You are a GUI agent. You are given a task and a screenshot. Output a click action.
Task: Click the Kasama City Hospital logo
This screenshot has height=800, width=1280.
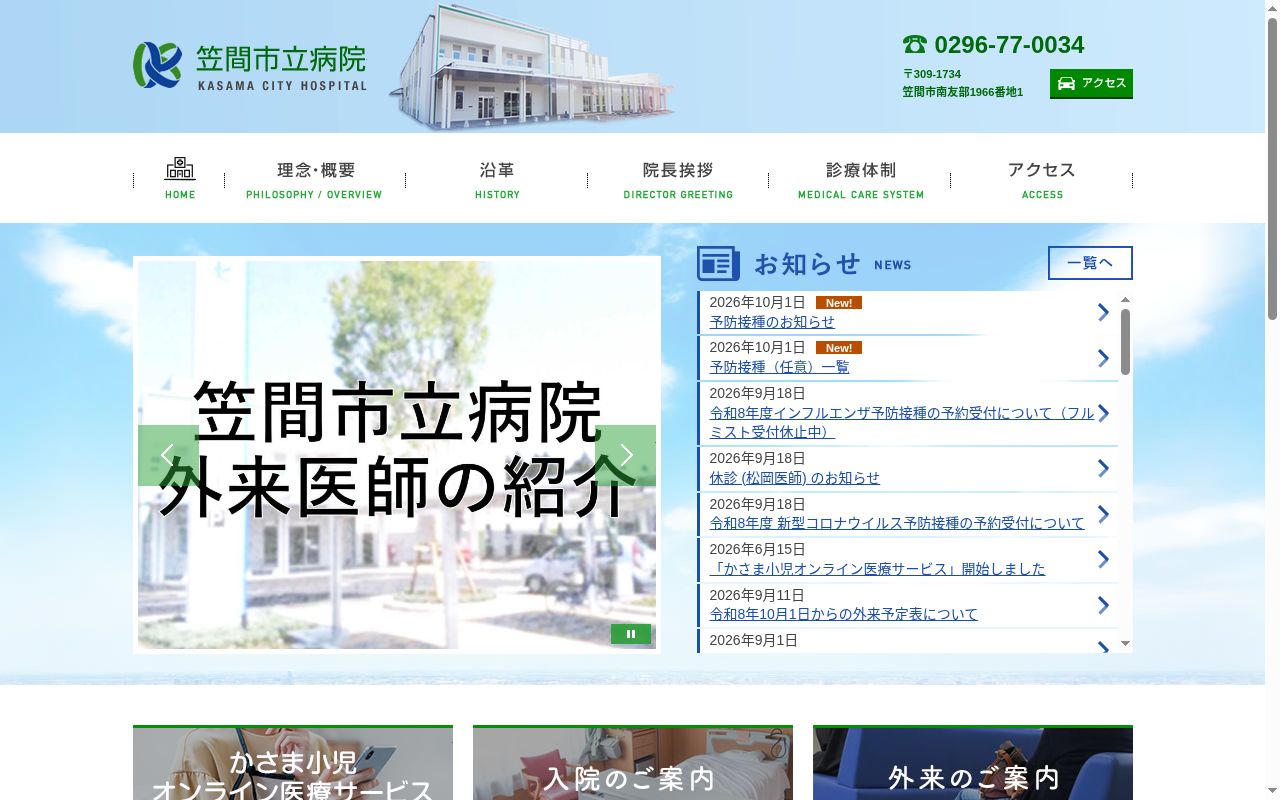(250, 66)
